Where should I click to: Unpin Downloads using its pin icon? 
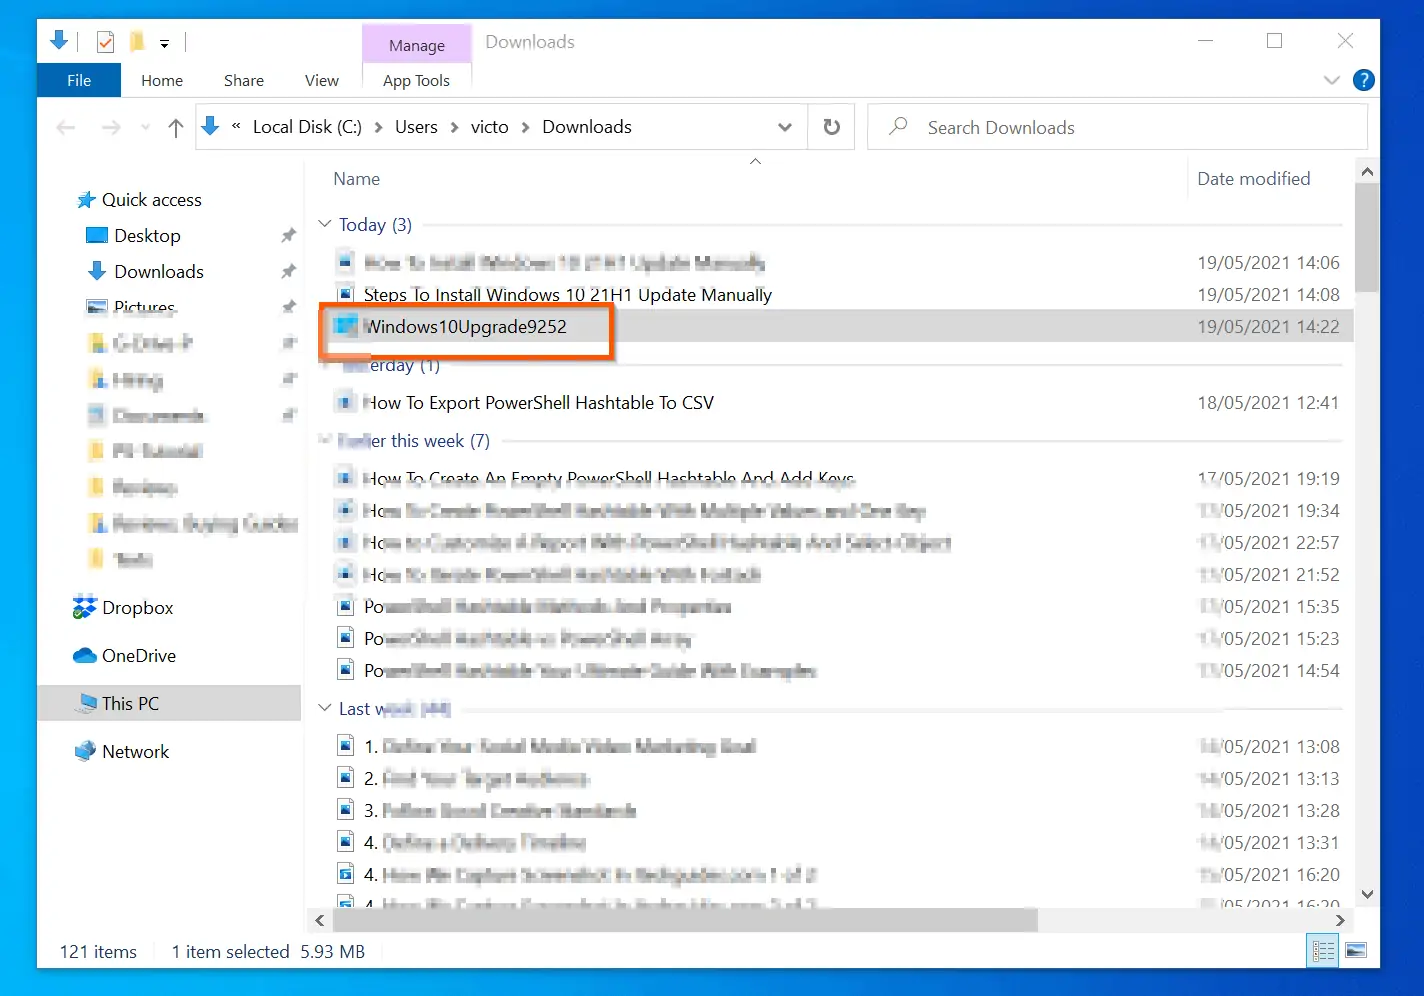pos(288,272)
